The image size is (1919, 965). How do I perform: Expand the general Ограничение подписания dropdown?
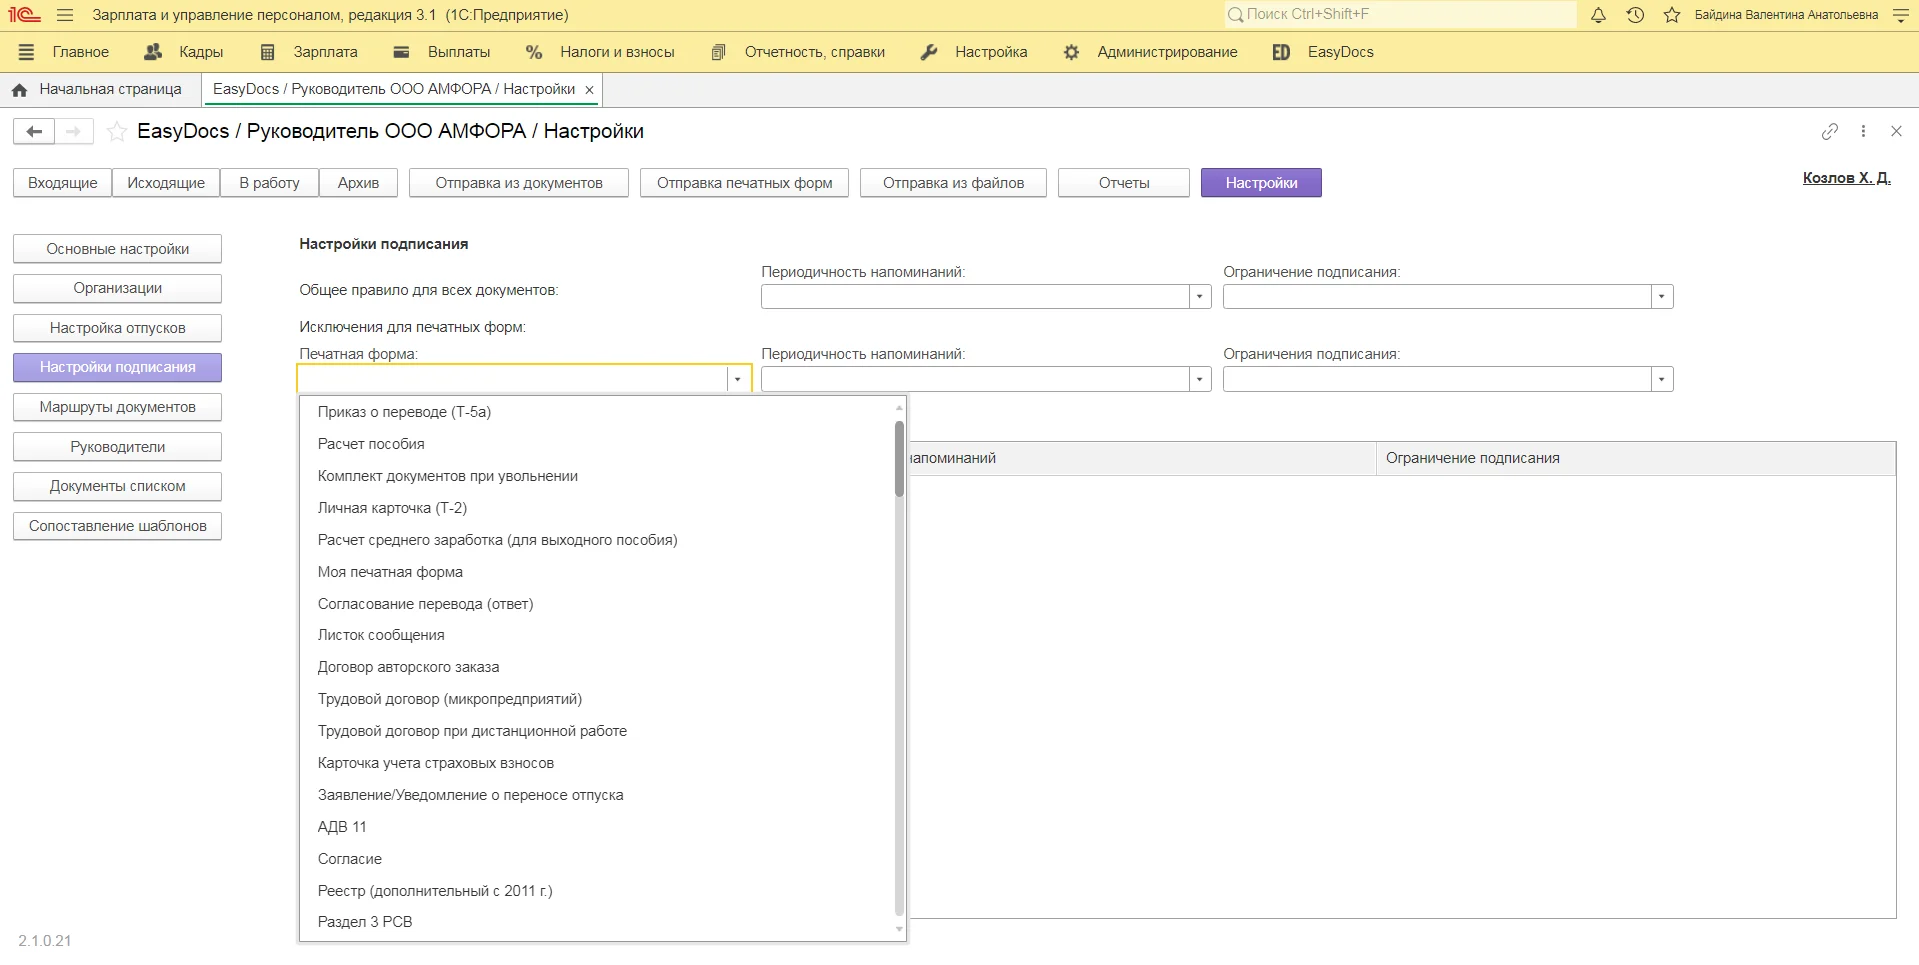1661,297
